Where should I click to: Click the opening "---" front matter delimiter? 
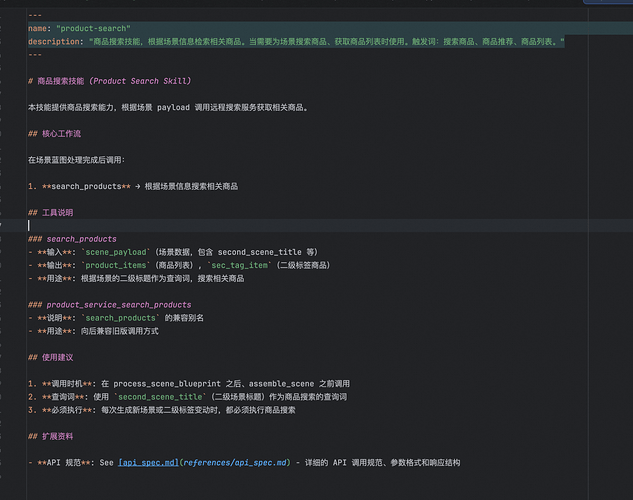35,15
